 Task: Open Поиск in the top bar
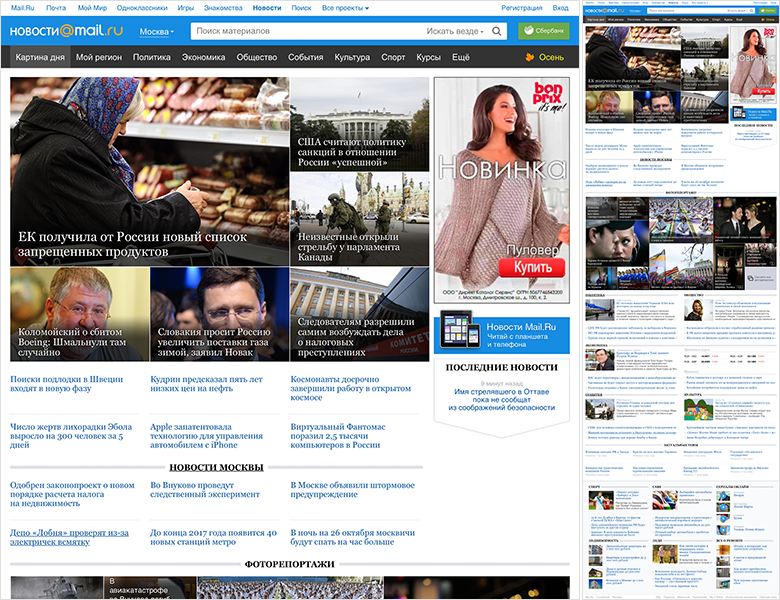(301, 8)
